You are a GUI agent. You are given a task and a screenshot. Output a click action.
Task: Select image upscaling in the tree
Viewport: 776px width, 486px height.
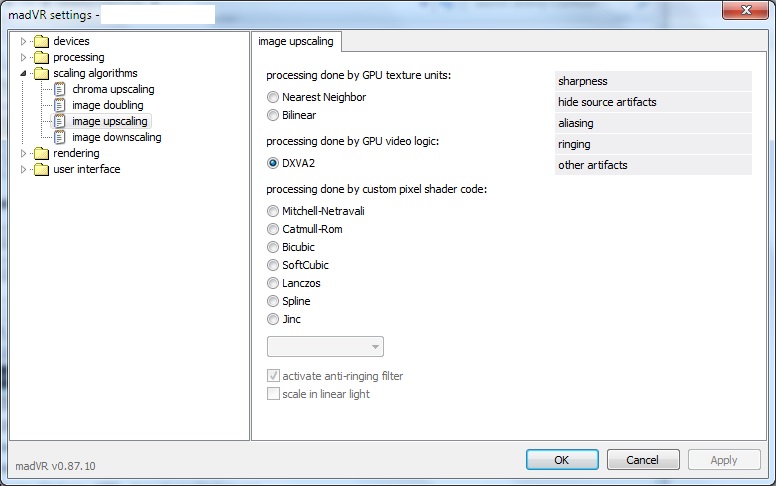110,122
